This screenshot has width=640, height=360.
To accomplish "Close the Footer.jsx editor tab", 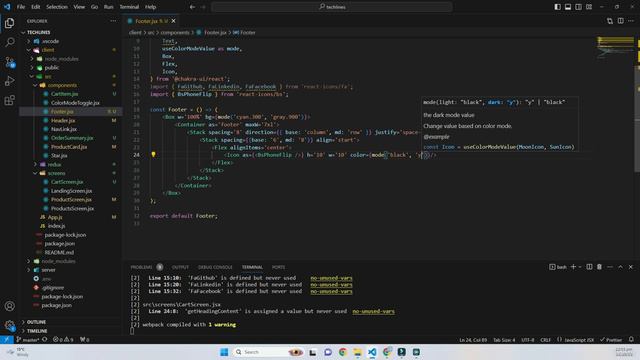I will click(173, 21).
